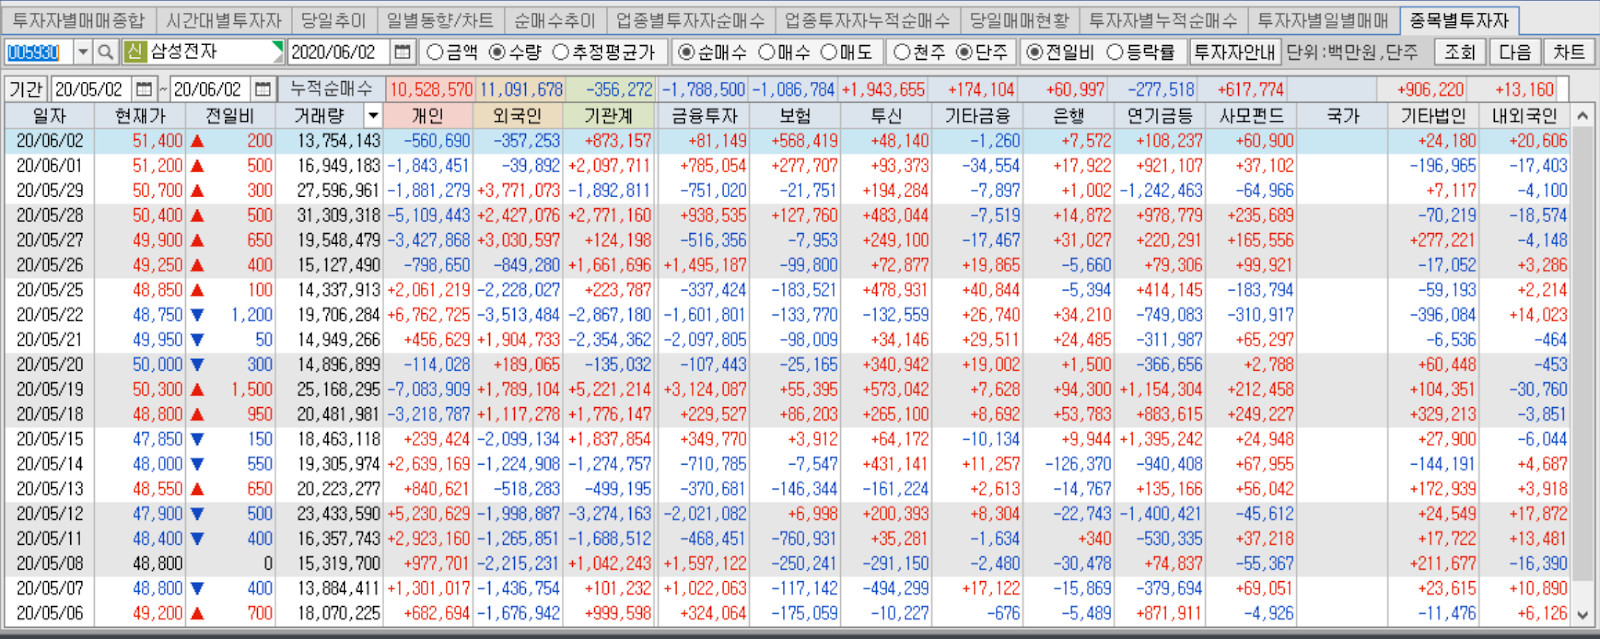Click the 기관계 value +5,221,214
The height and width of the screenshot is (639, 1600).
pyautogui.click(x=609, y=389)
